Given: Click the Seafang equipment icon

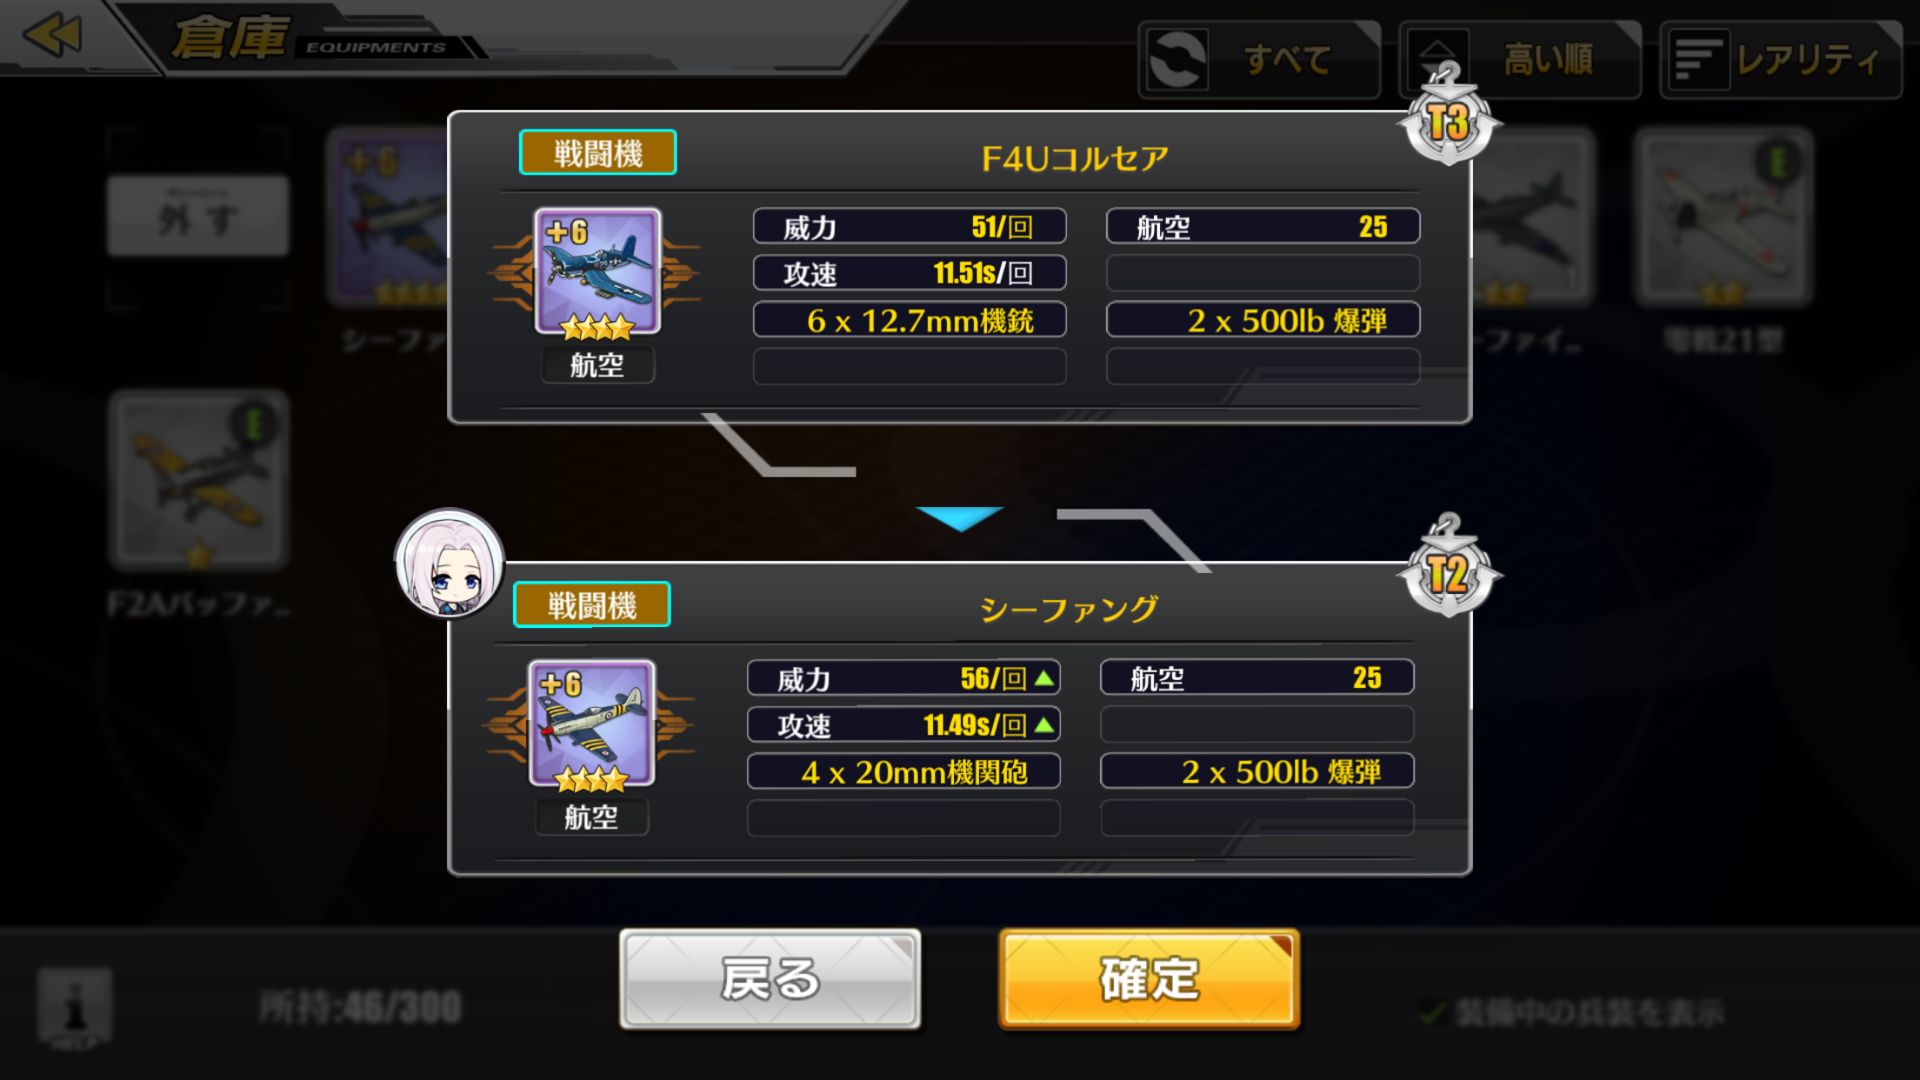Looking at the screenshot, I should (x=591, y=723).
